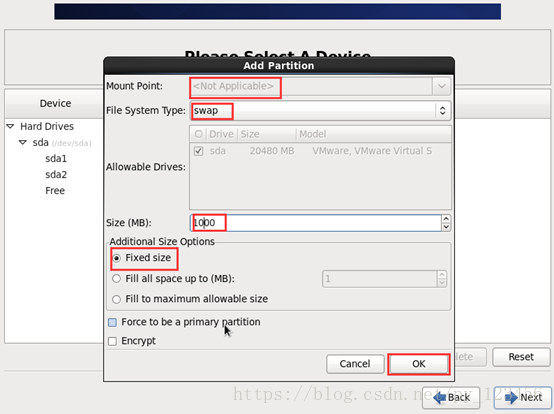
Task: Collapse the Hard Drives tree node
Action: [x=11, y=126]
